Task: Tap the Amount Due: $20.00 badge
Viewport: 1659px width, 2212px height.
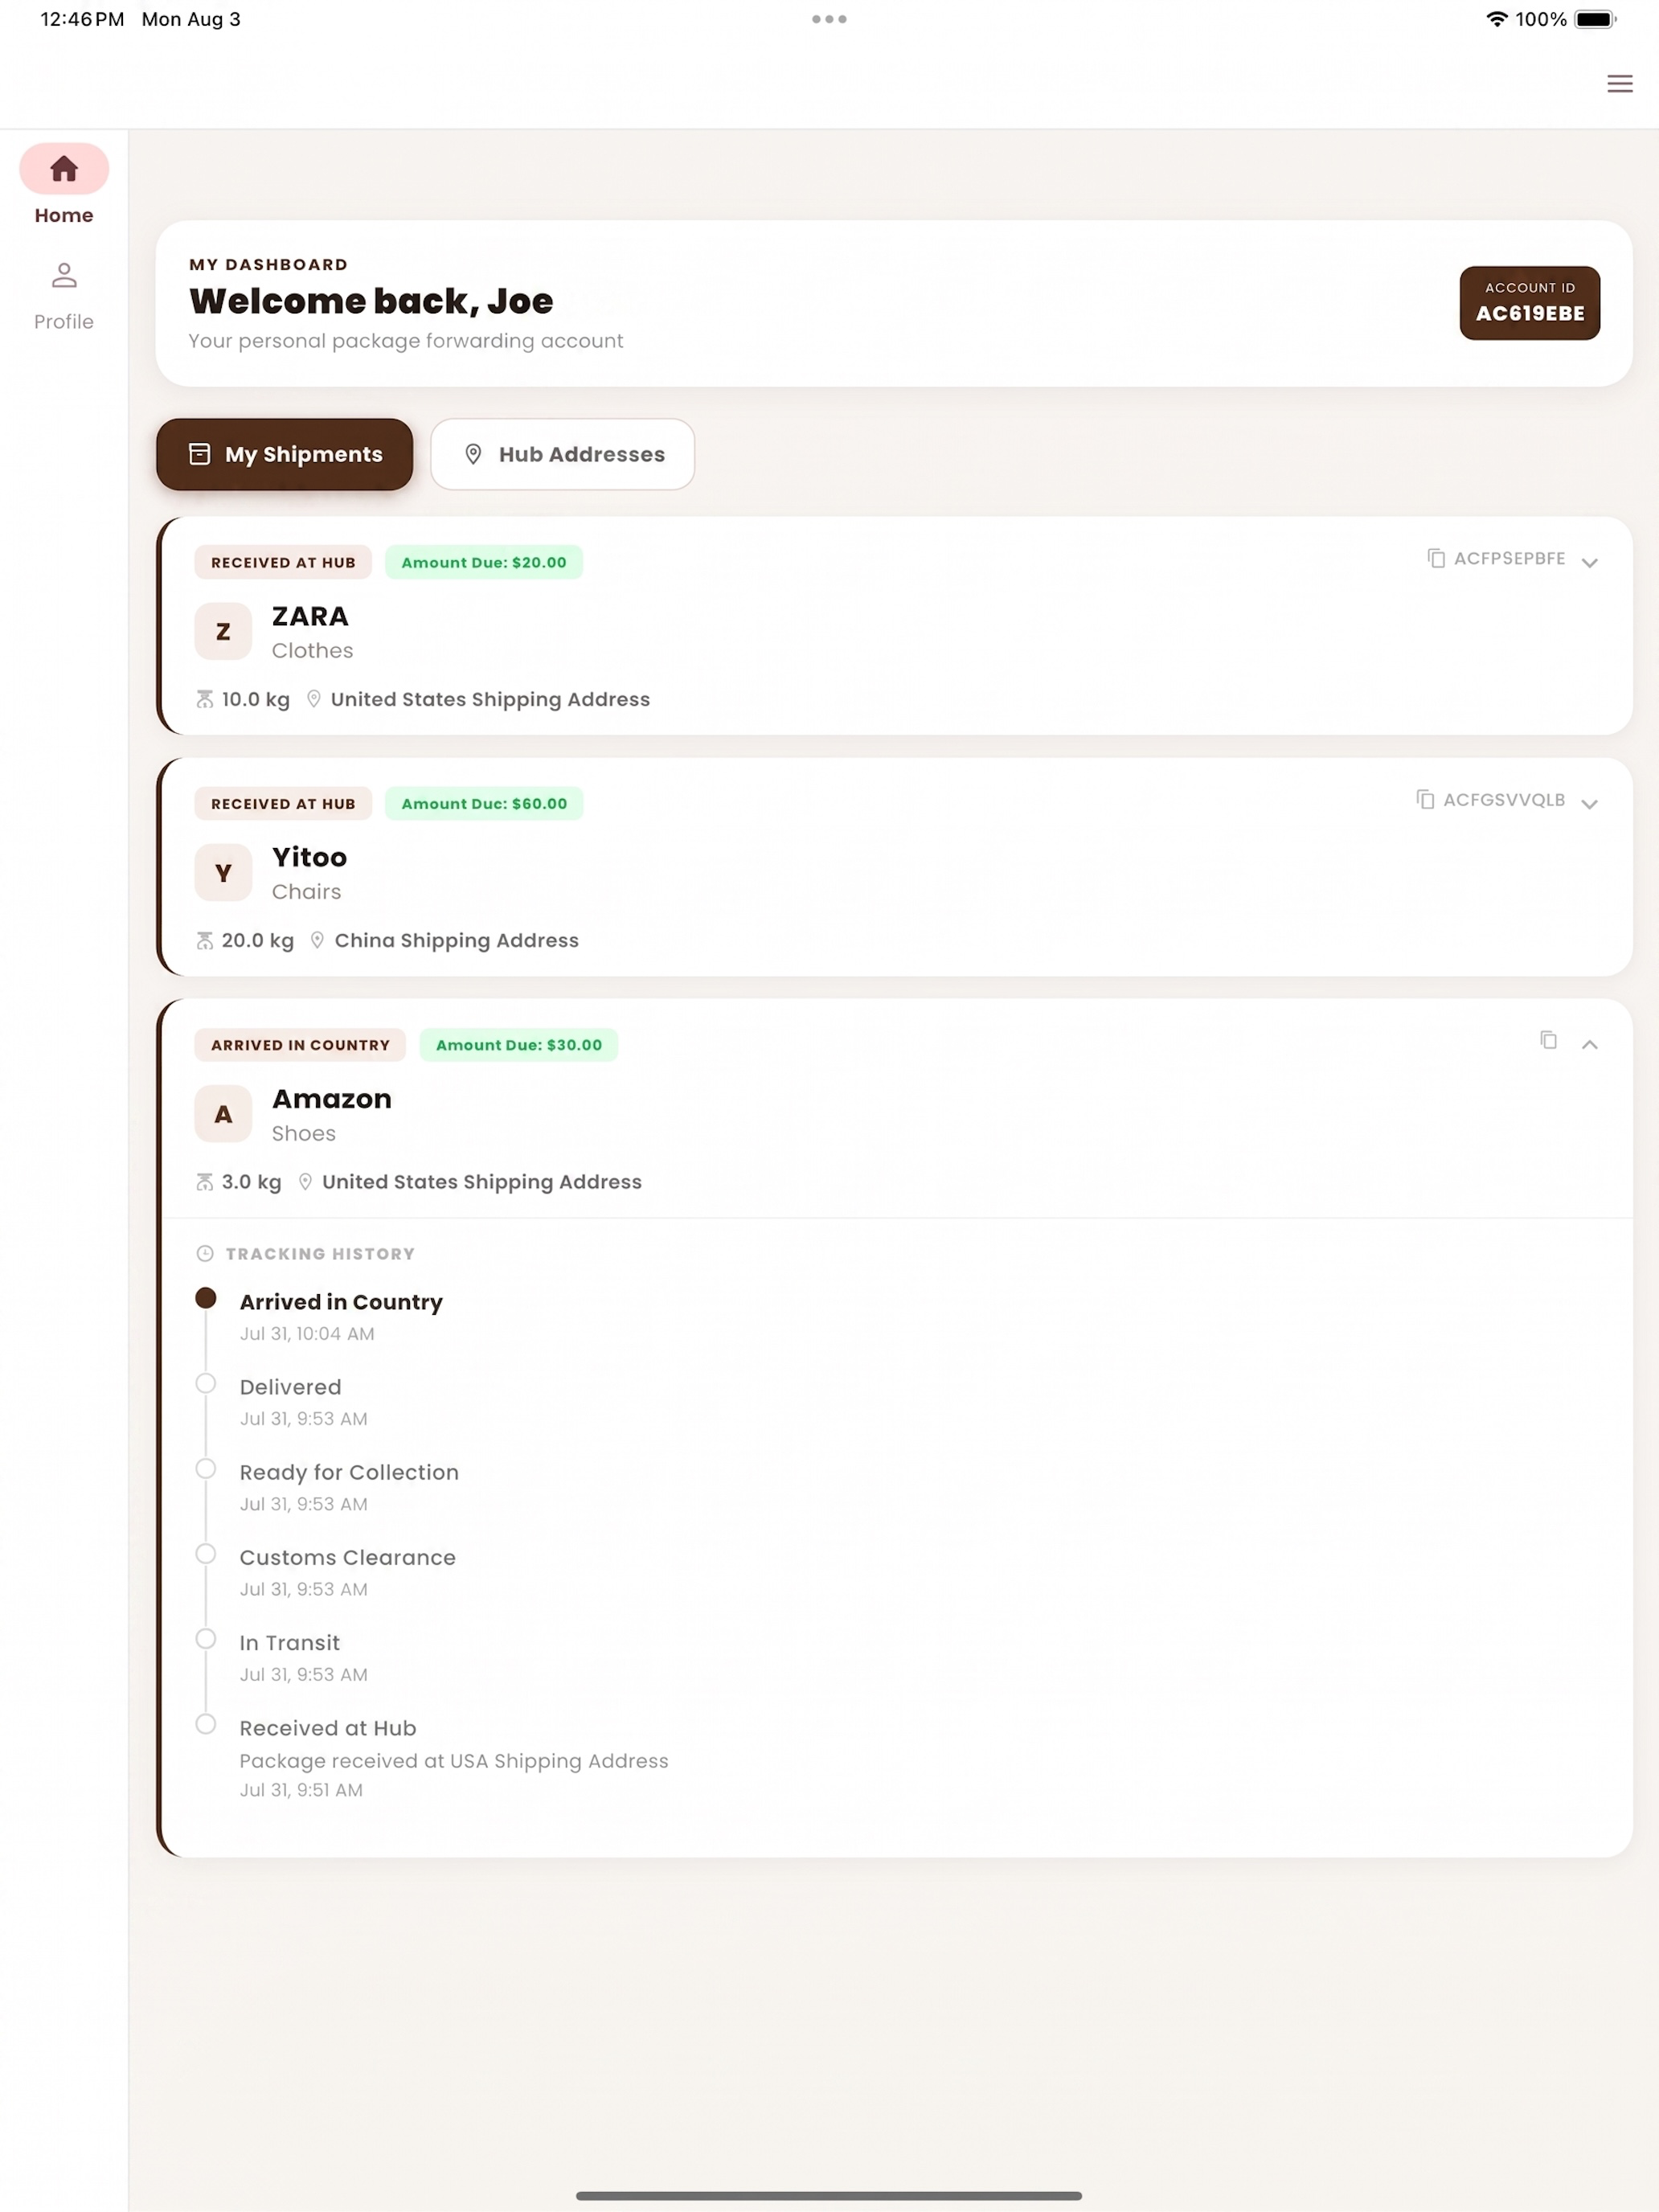Action: 484,562
